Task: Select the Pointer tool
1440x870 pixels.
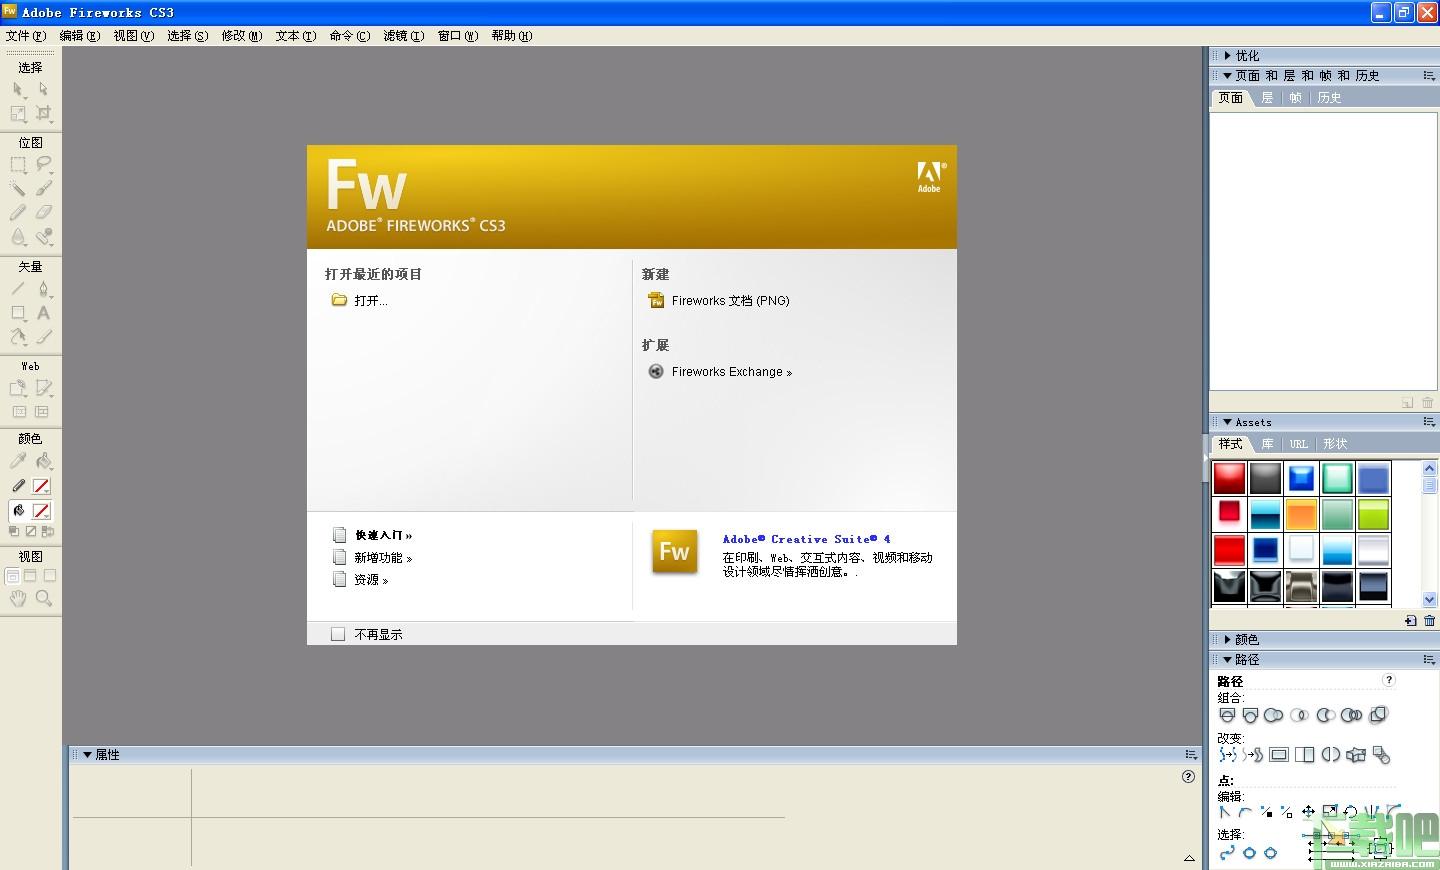Action: pyautogui.click(x=18, y=90)
